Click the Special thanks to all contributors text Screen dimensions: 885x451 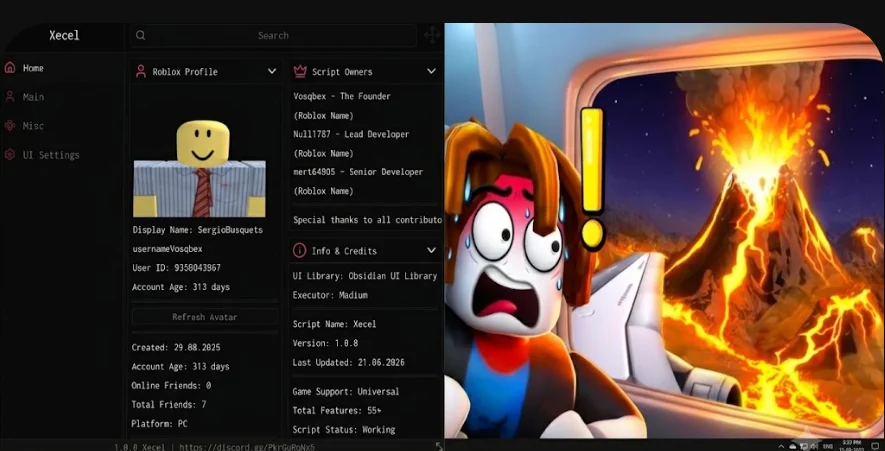(x=367, y=220)
